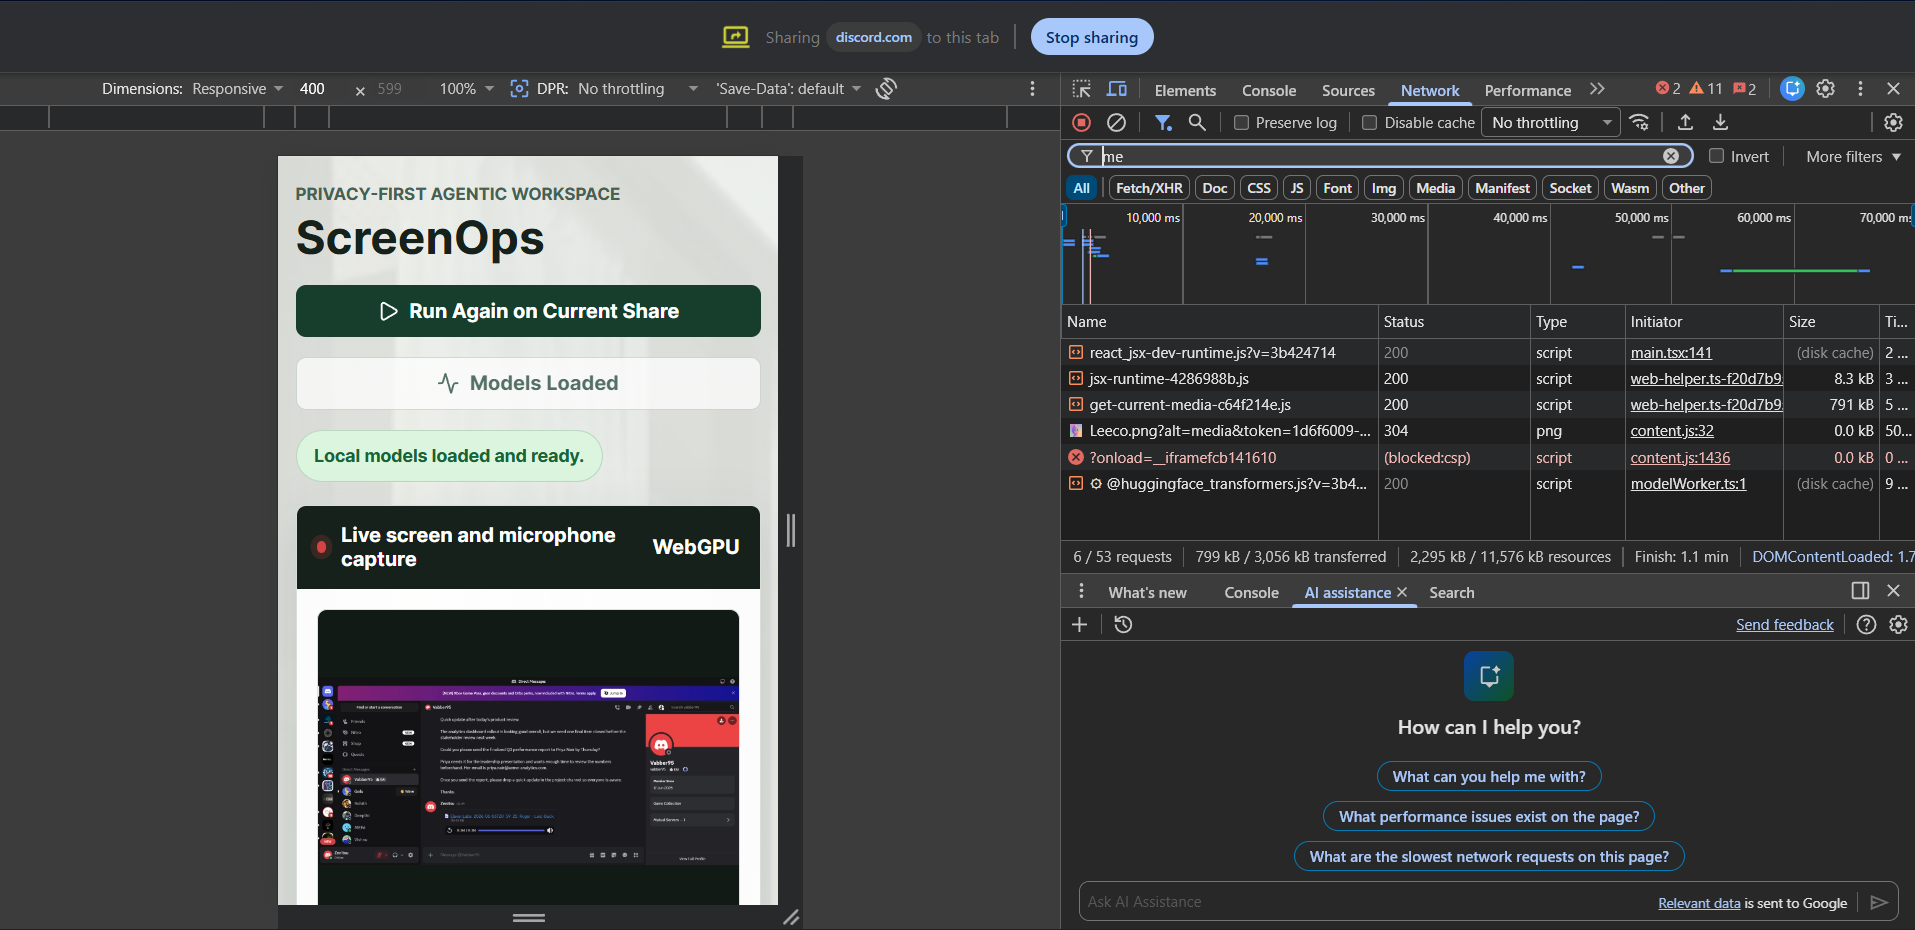Clear the network log
The height and width of the screenshot is (930, 1915).
1116,122
